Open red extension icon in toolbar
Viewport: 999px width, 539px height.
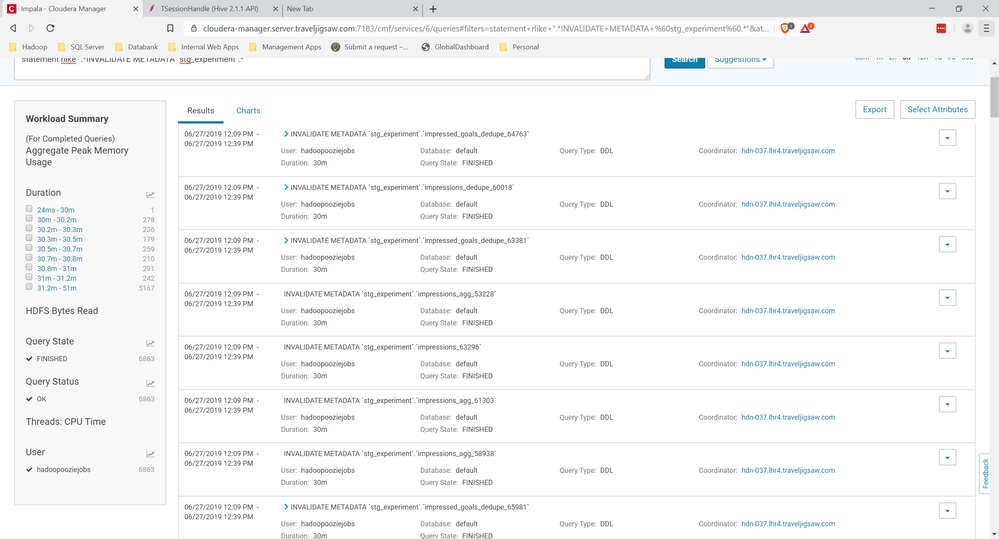[x=941, y=28]
